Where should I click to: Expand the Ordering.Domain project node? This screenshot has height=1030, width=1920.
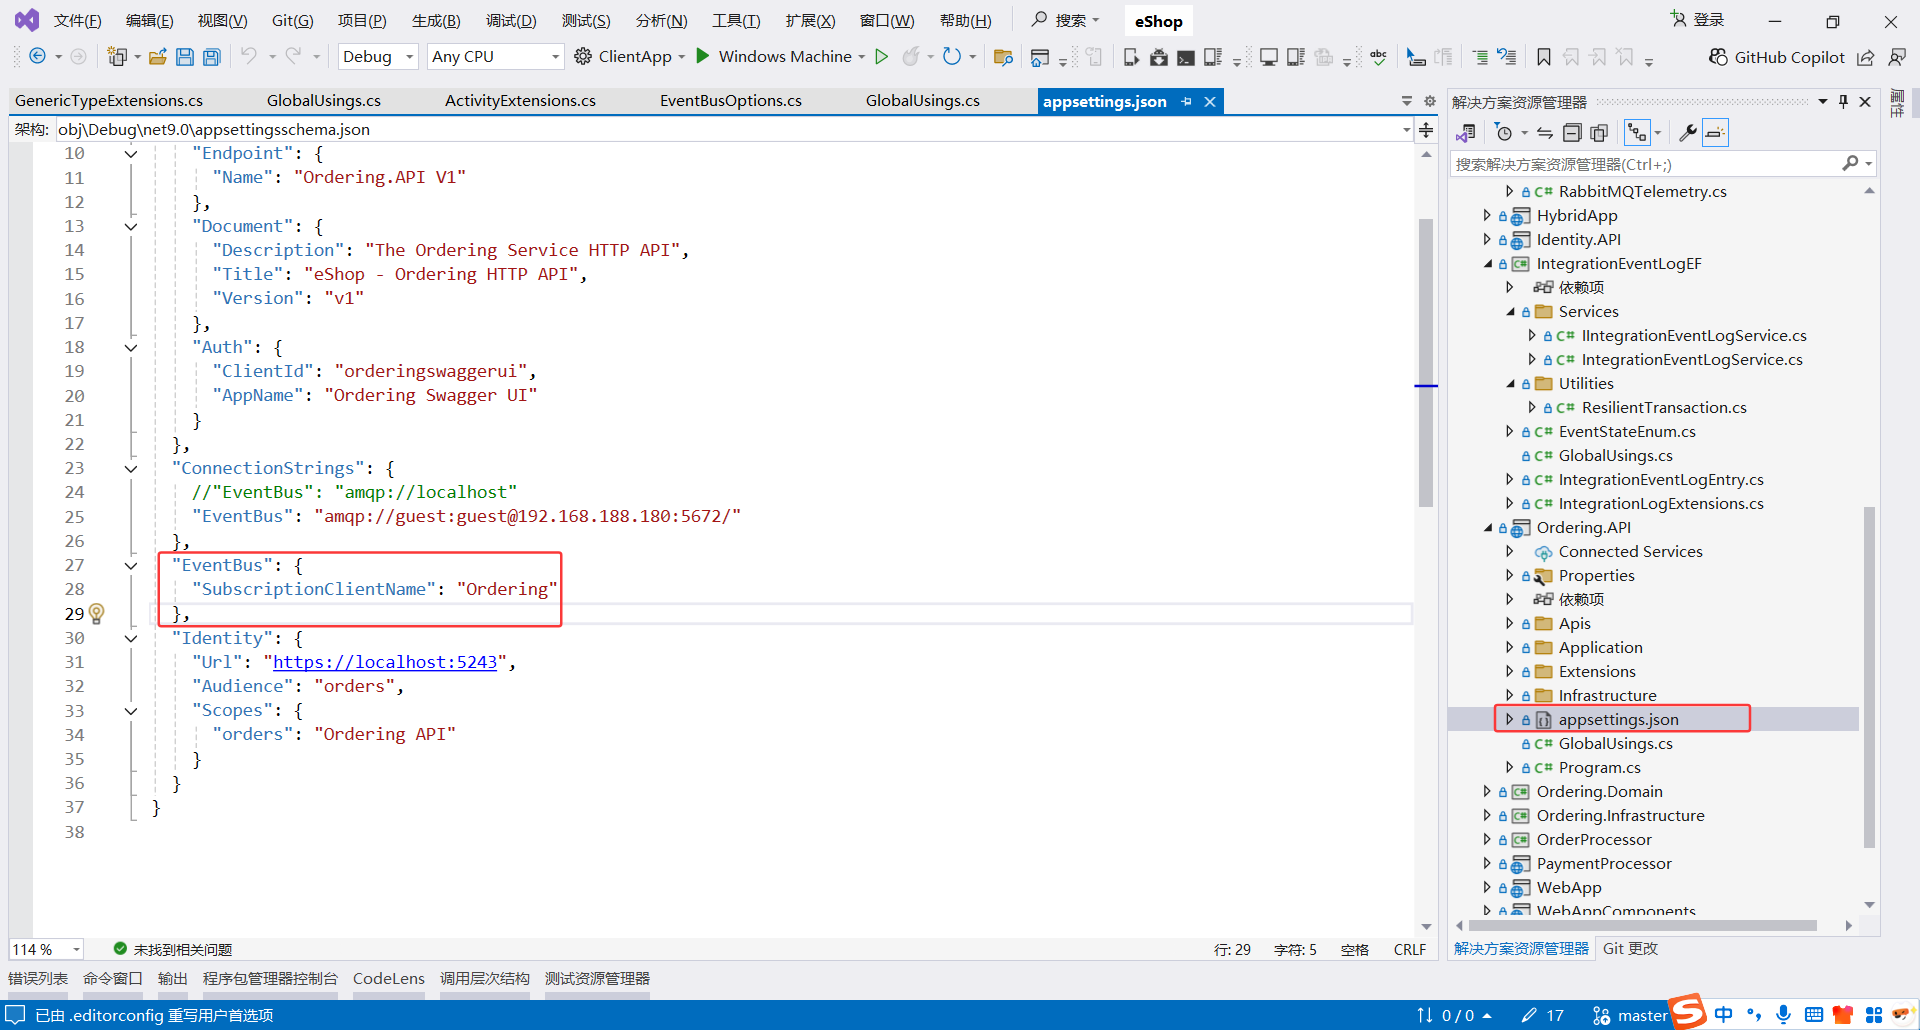click(x=1487, y=791)
